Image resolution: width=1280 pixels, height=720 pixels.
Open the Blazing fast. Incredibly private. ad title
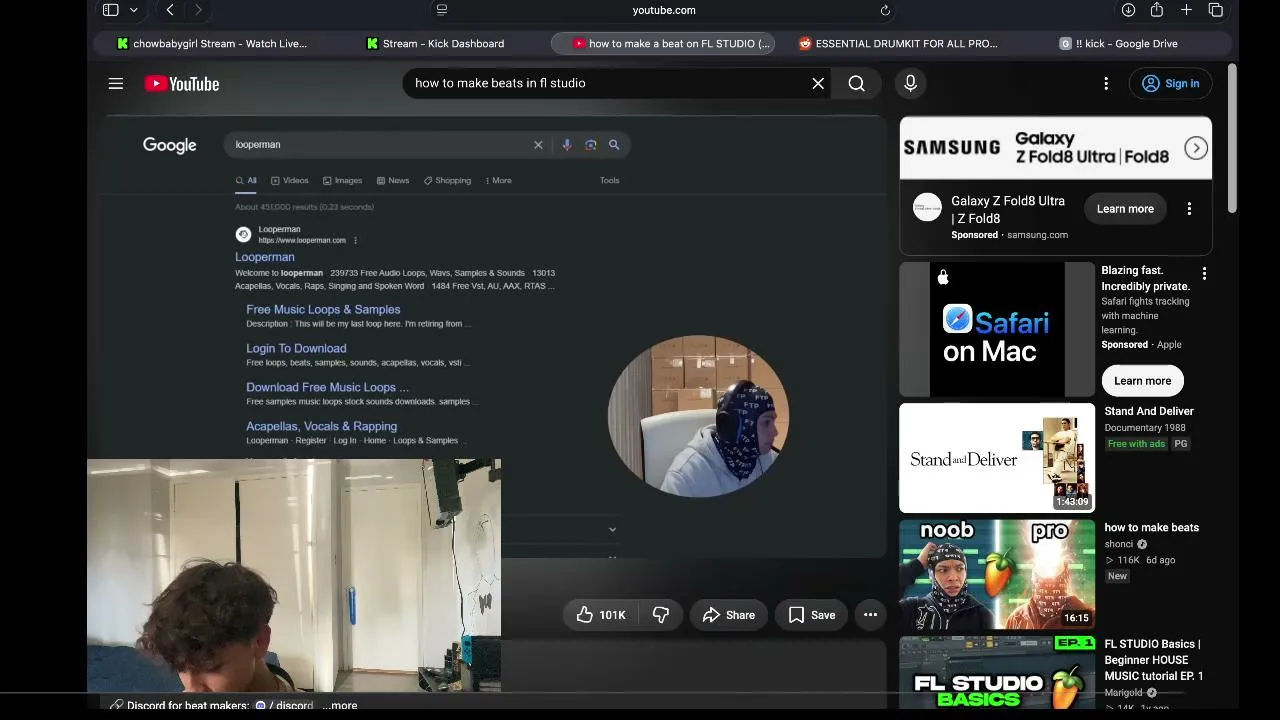(1145, 278)
